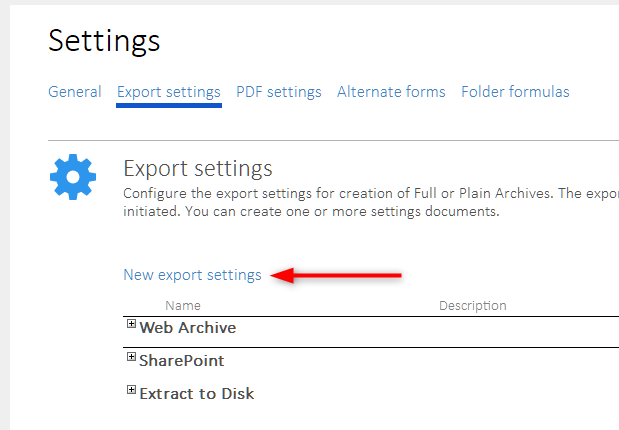Click the Settings page title
Viewport: 619px width, 430px height.
[104, 40]
